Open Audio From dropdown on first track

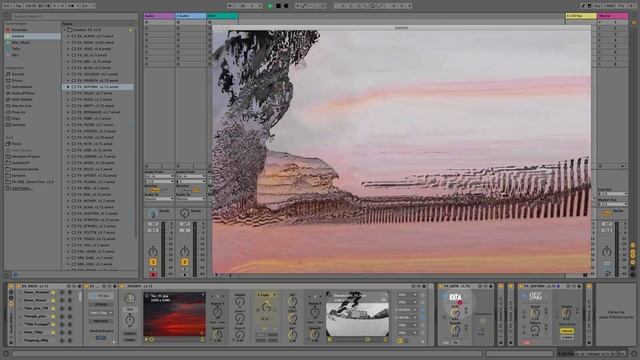pos(159,176)
